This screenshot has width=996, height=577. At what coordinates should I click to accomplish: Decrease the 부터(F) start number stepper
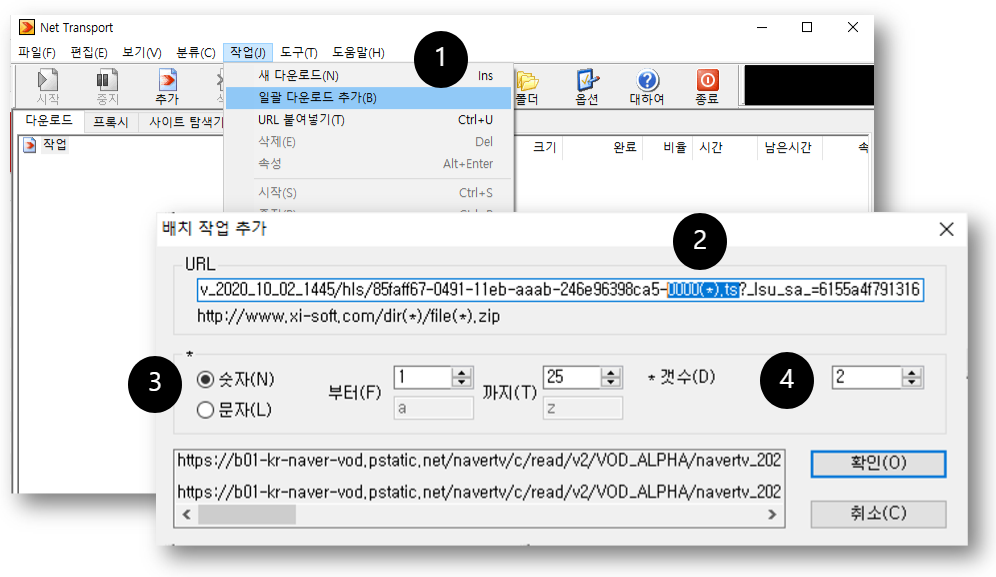coord(462,382)
